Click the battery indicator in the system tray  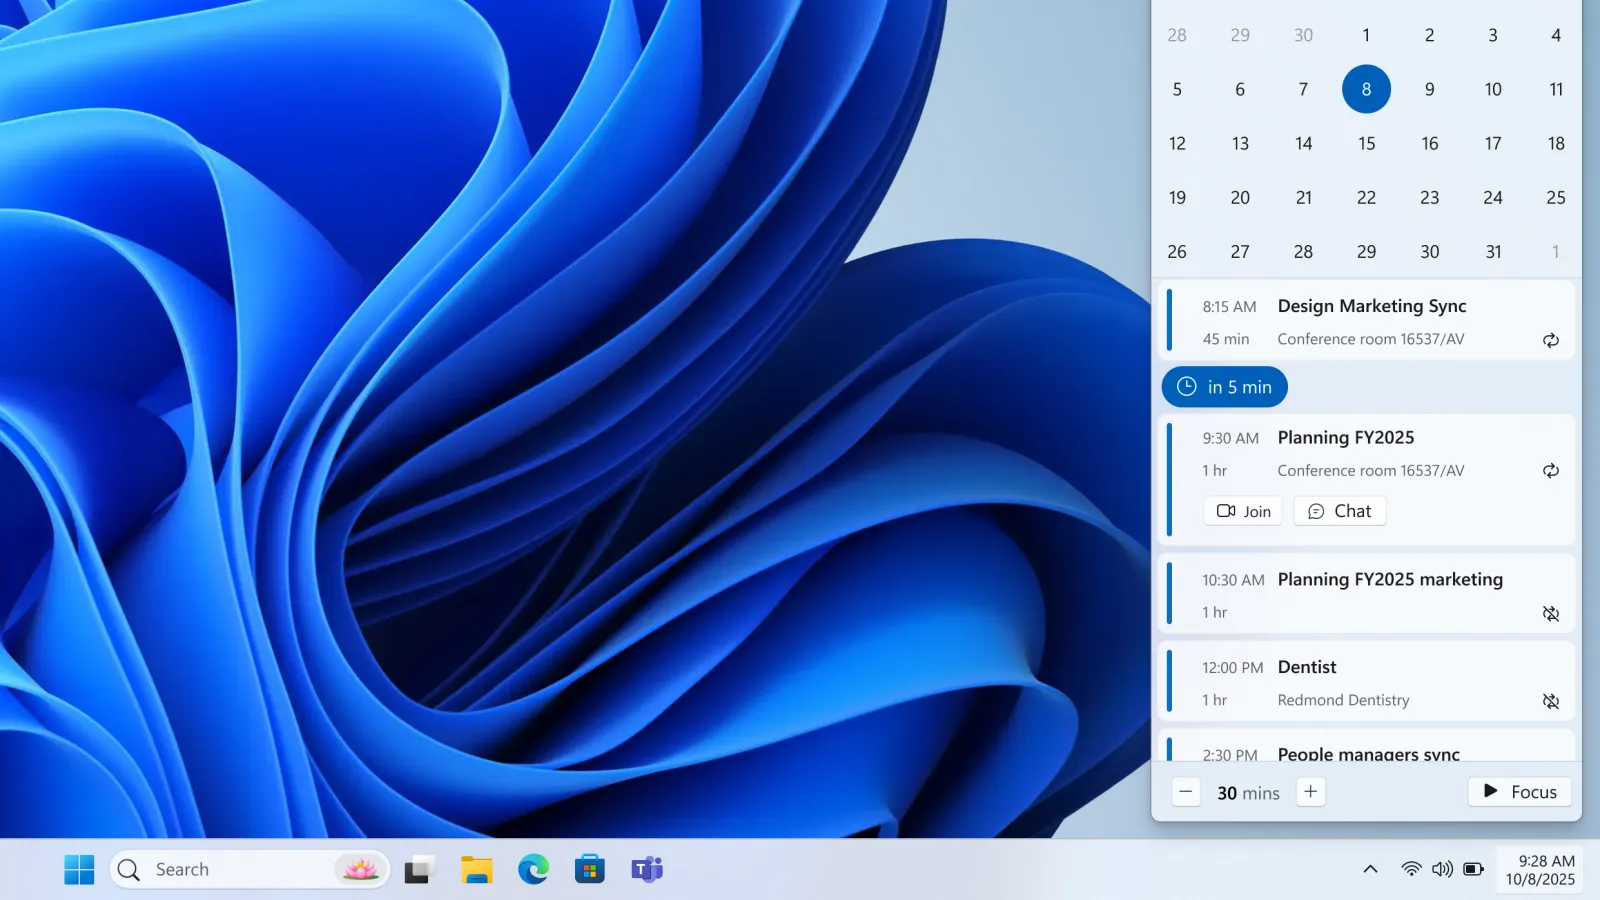point(1474,869)
